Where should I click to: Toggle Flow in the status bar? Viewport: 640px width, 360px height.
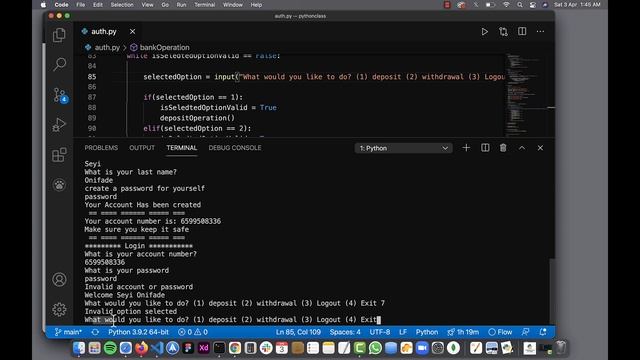pyautogui.click(x=500, y=332)
